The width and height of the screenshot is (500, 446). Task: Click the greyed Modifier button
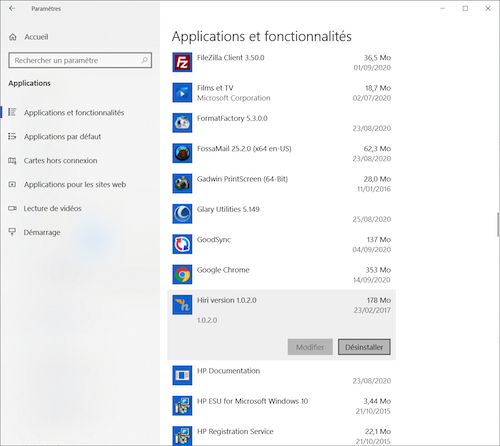310,347
